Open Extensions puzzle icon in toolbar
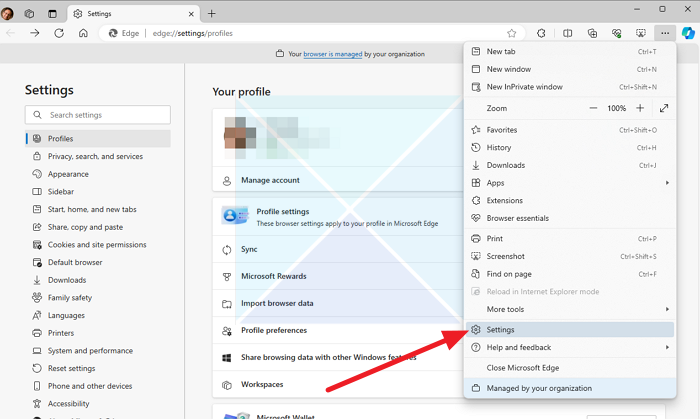 click(x=541, y=33)
